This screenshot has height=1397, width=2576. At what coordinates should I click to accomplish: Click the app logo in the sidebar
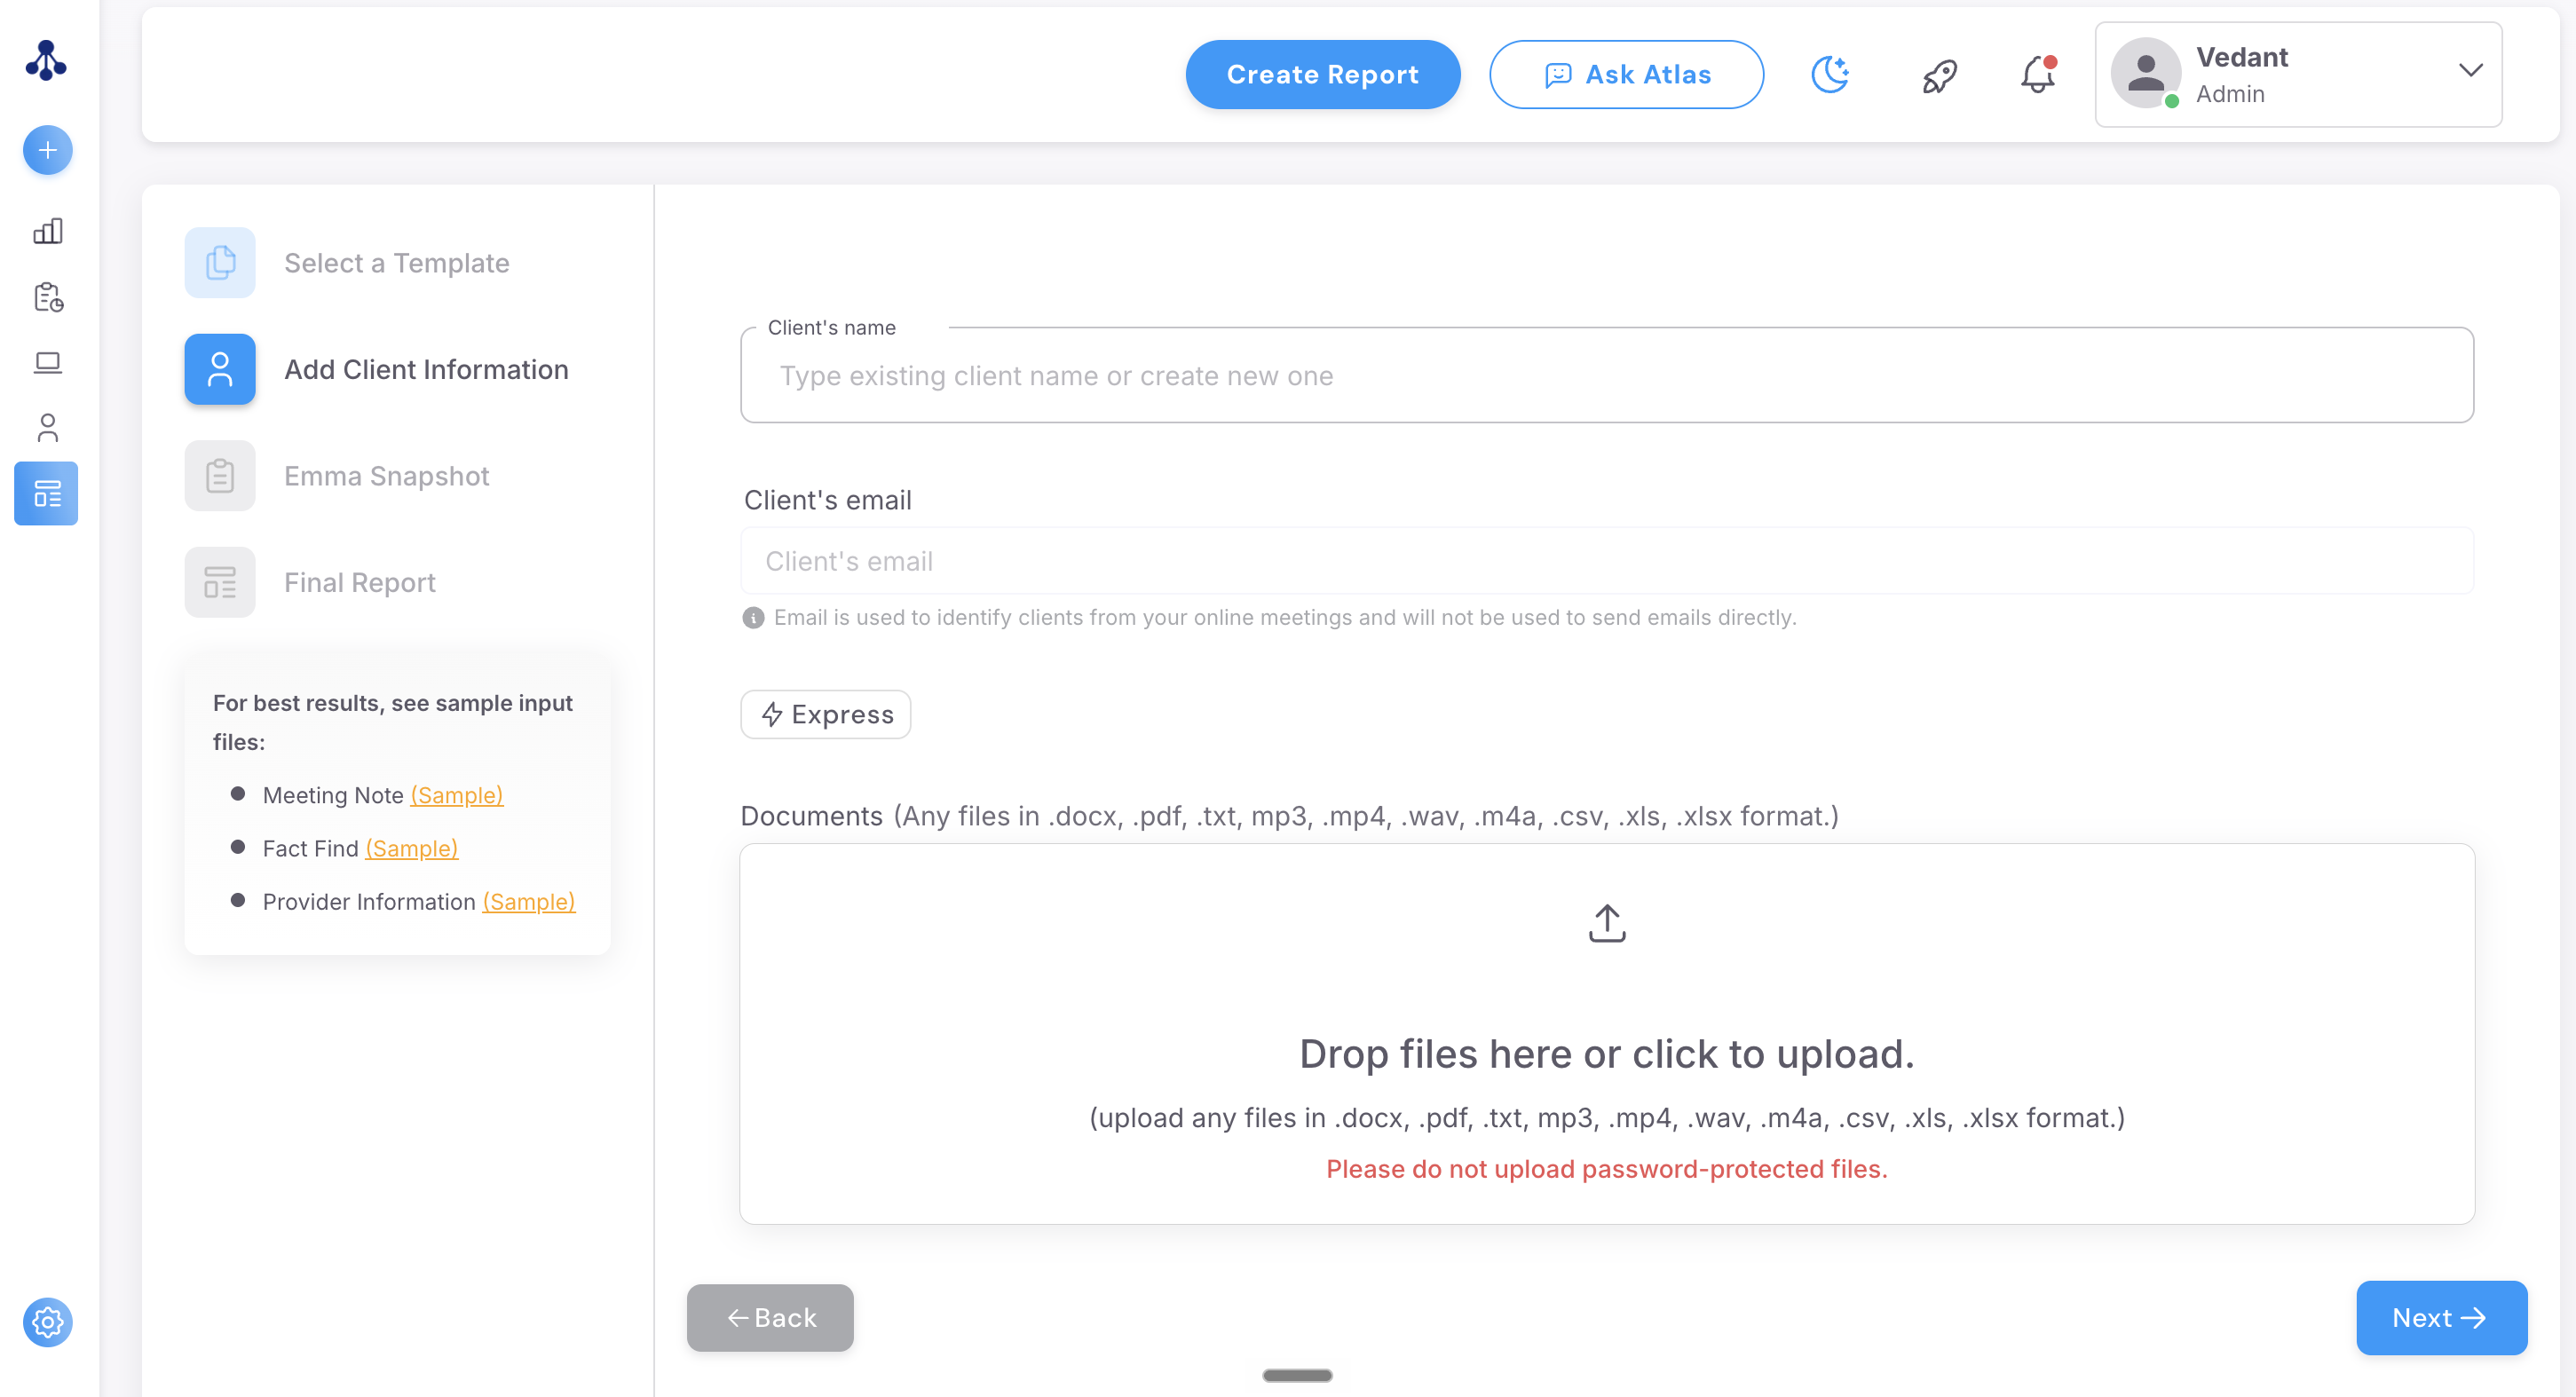pos(46,61)
